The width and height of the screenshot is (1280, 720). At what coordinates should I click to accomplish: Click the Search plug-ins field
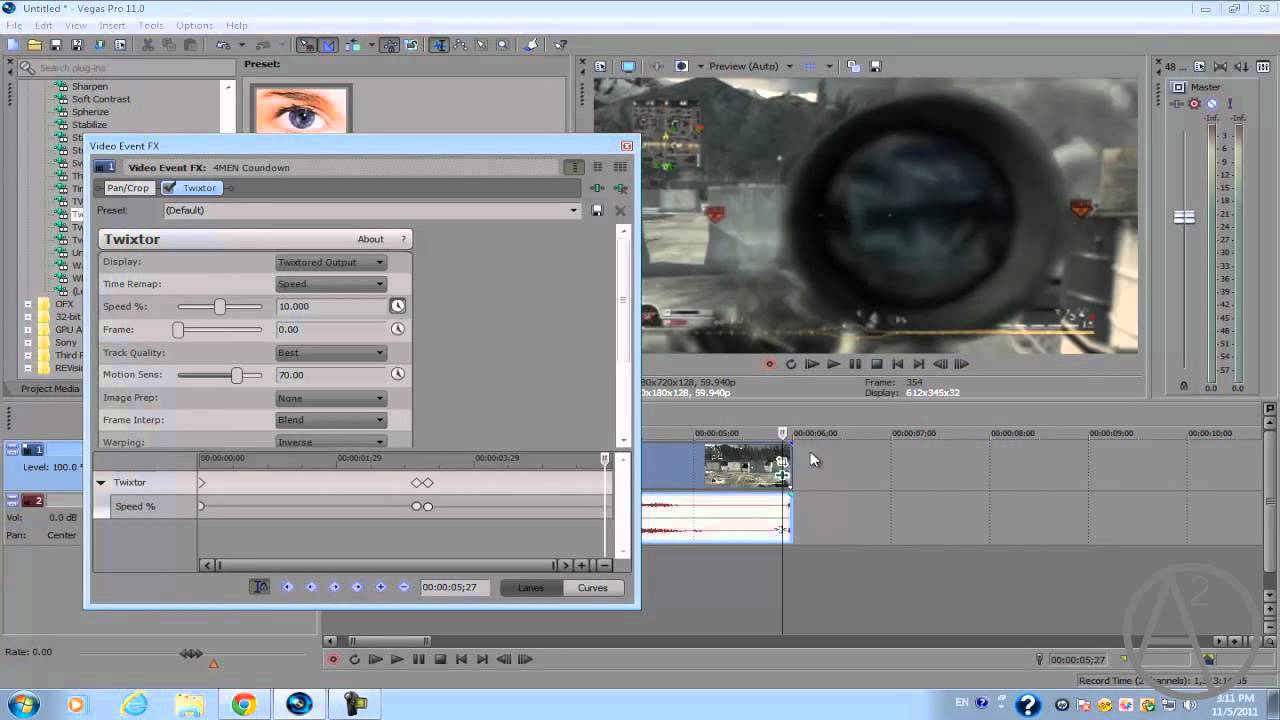pos(128,68)
